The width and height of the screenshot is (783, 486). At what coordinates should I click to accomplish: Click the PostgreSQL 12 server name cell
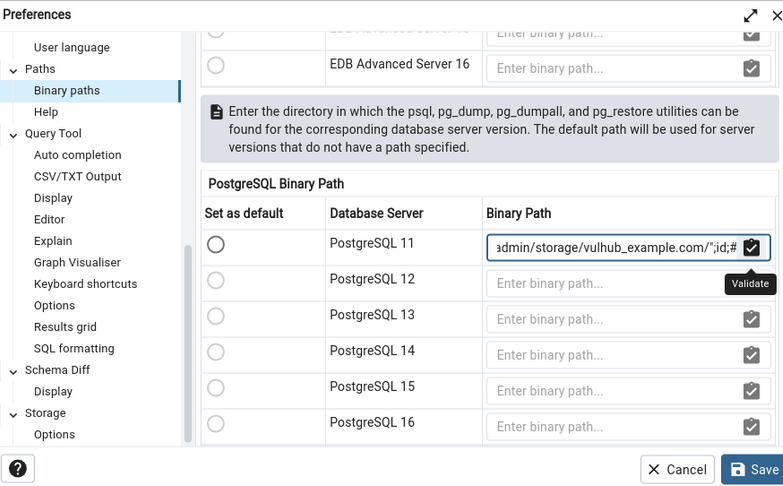coord(372,279)
